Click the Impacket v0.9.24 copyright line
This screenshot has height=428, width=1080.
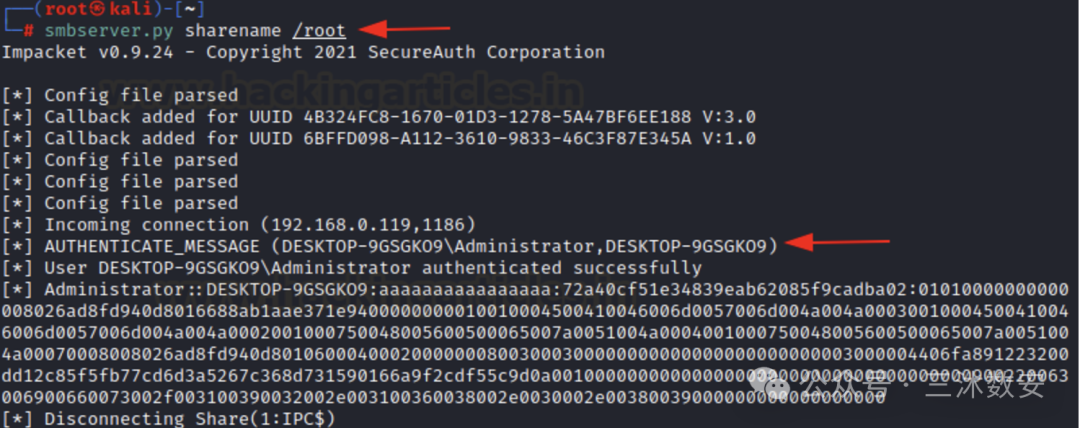(x=303, y=52)
